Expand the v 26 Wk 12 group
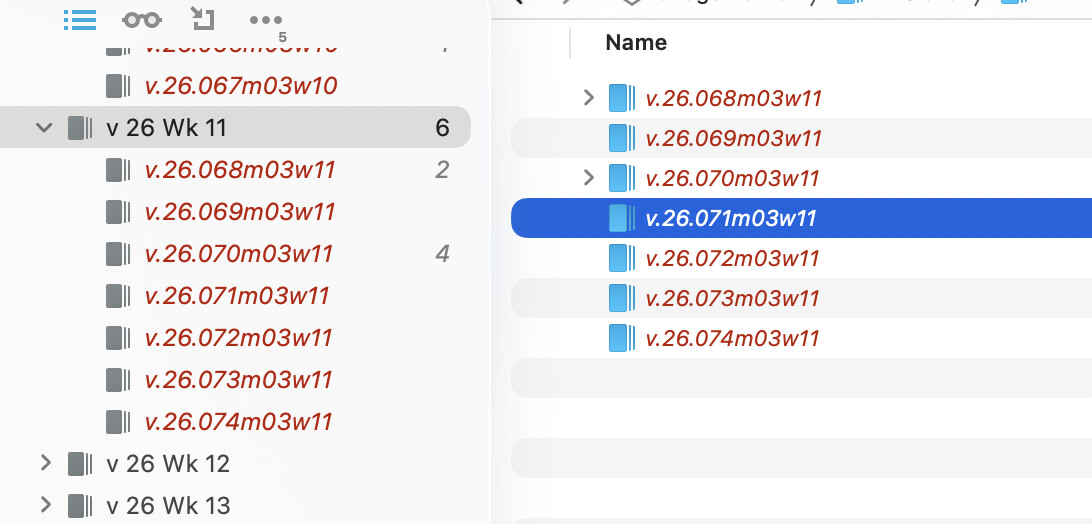1092x524 pixels. [x=44, y=463]
